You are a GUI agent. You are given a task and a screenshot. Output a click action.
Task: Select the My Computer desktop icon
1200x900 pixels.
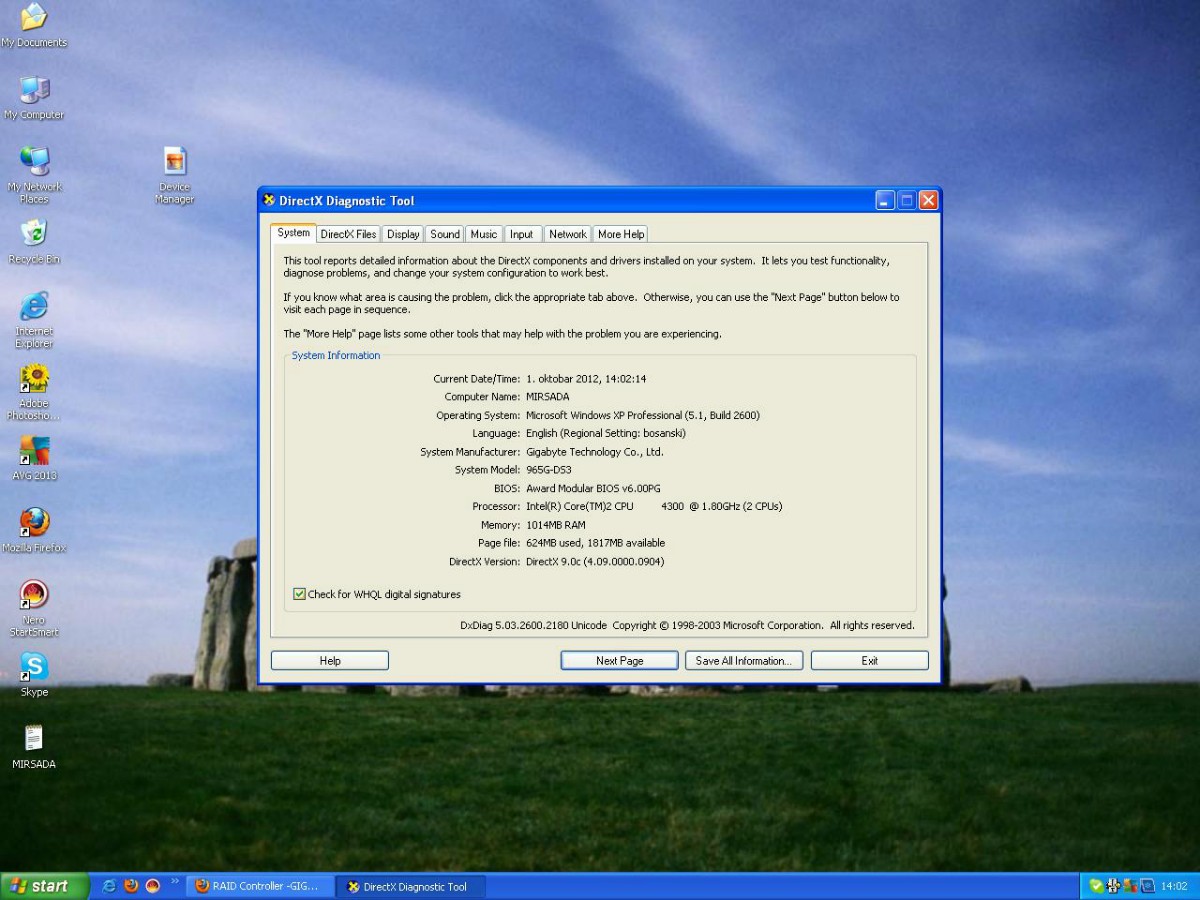[x=34, y=97]
